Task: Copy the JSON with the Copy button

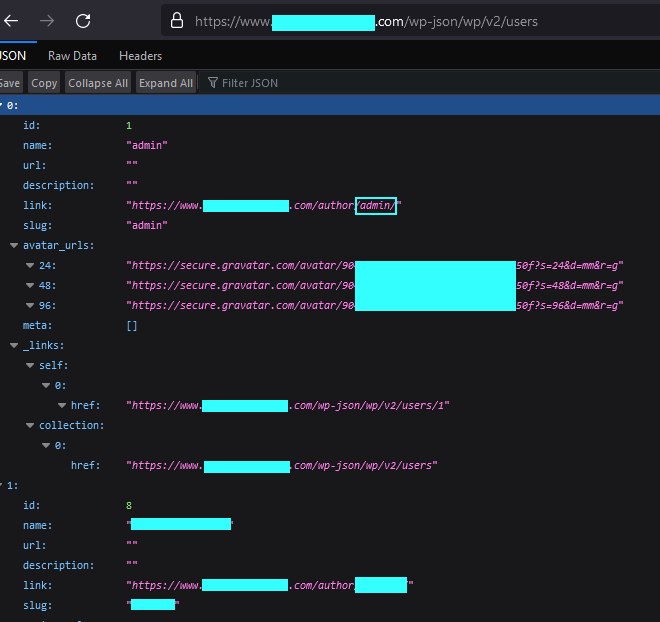Action: click(x=44, y=83)
